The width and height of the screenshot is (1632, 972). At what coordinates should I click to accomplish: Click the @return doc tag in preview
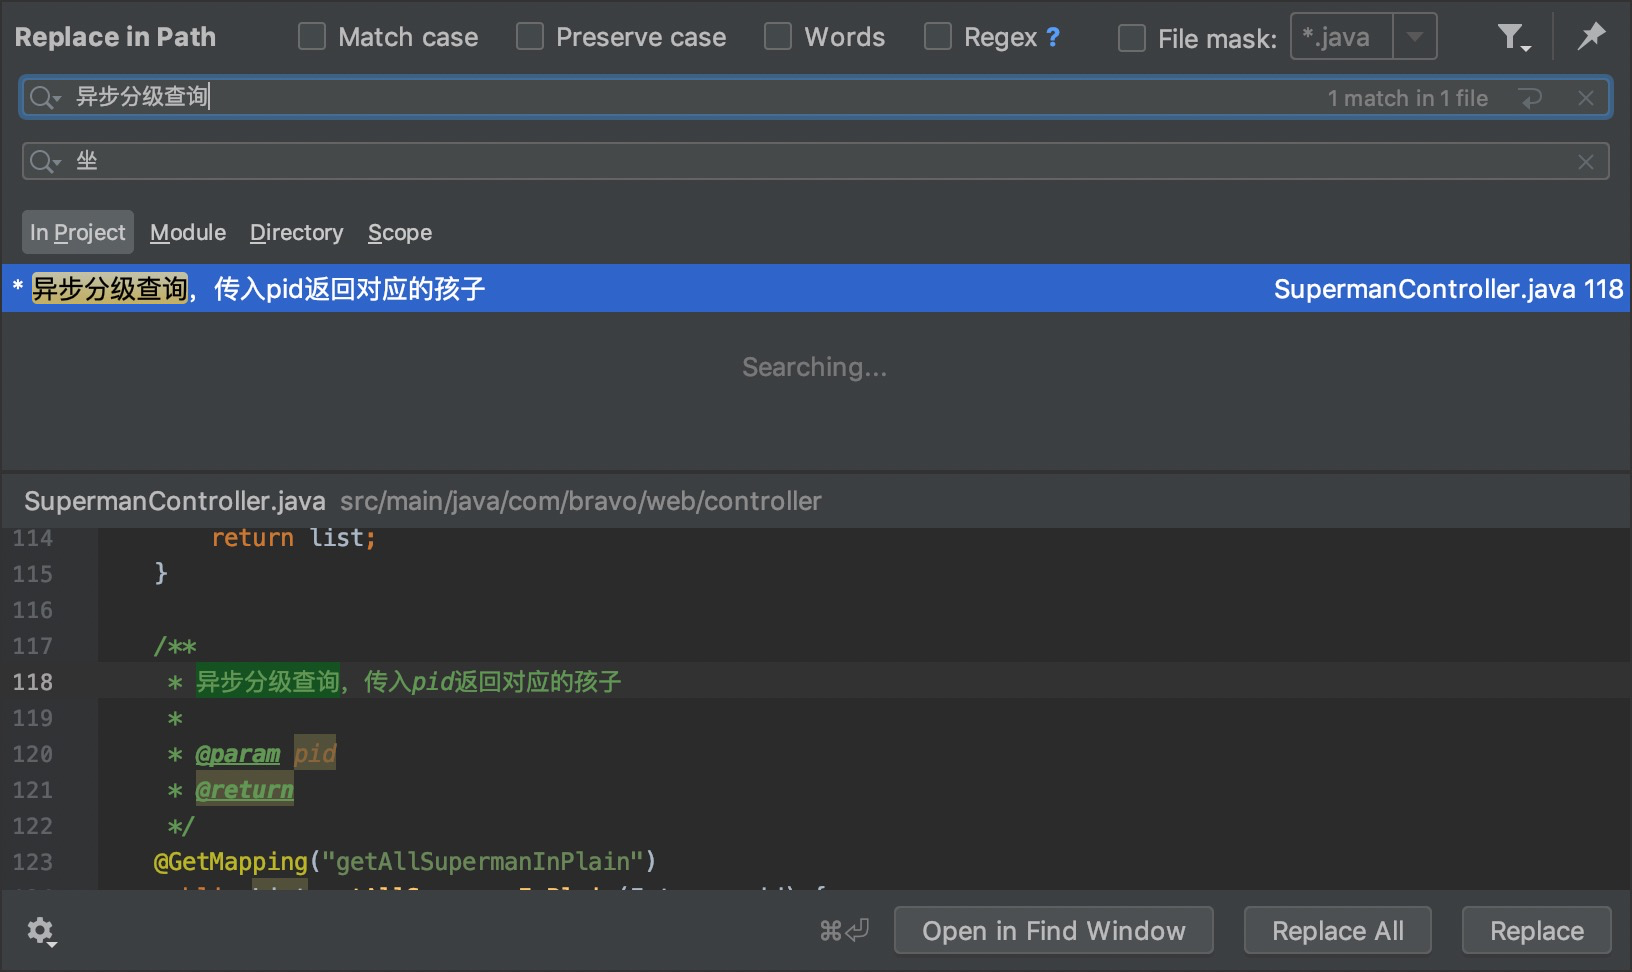244,790
